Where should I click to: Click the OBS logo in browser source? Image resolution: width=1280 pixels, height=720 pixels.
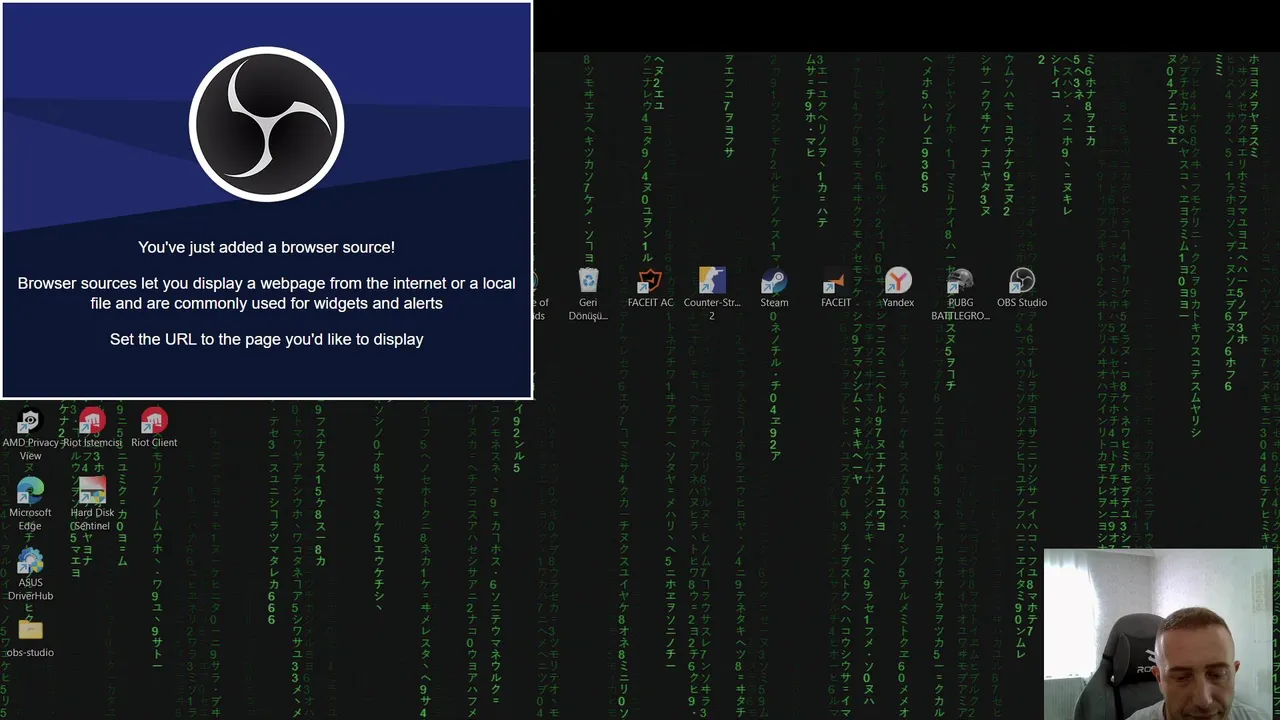pyautogui.click(x=267, y=124)
